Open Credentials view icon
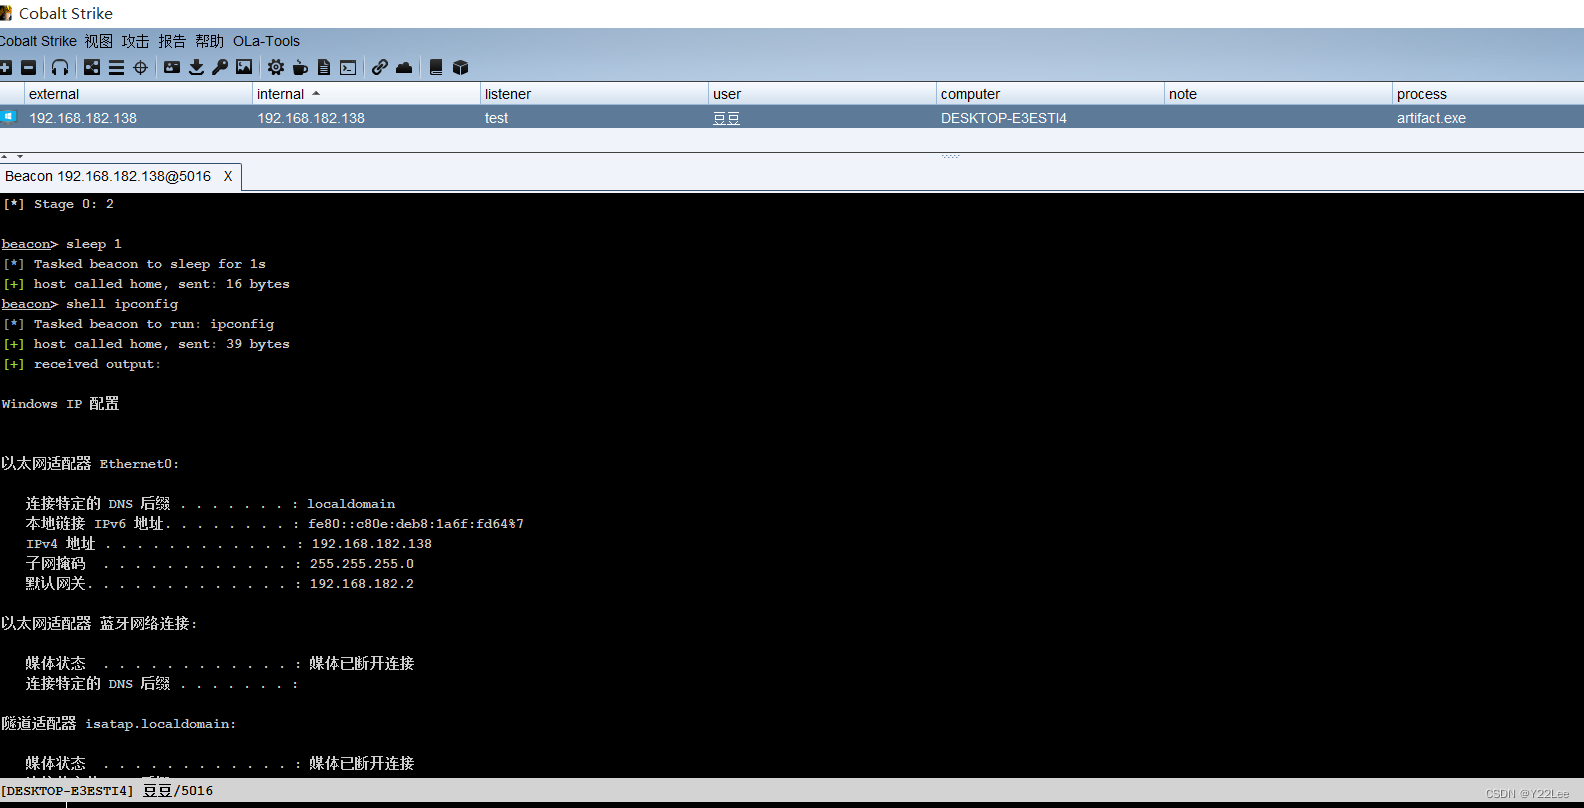 coord(172,67)
